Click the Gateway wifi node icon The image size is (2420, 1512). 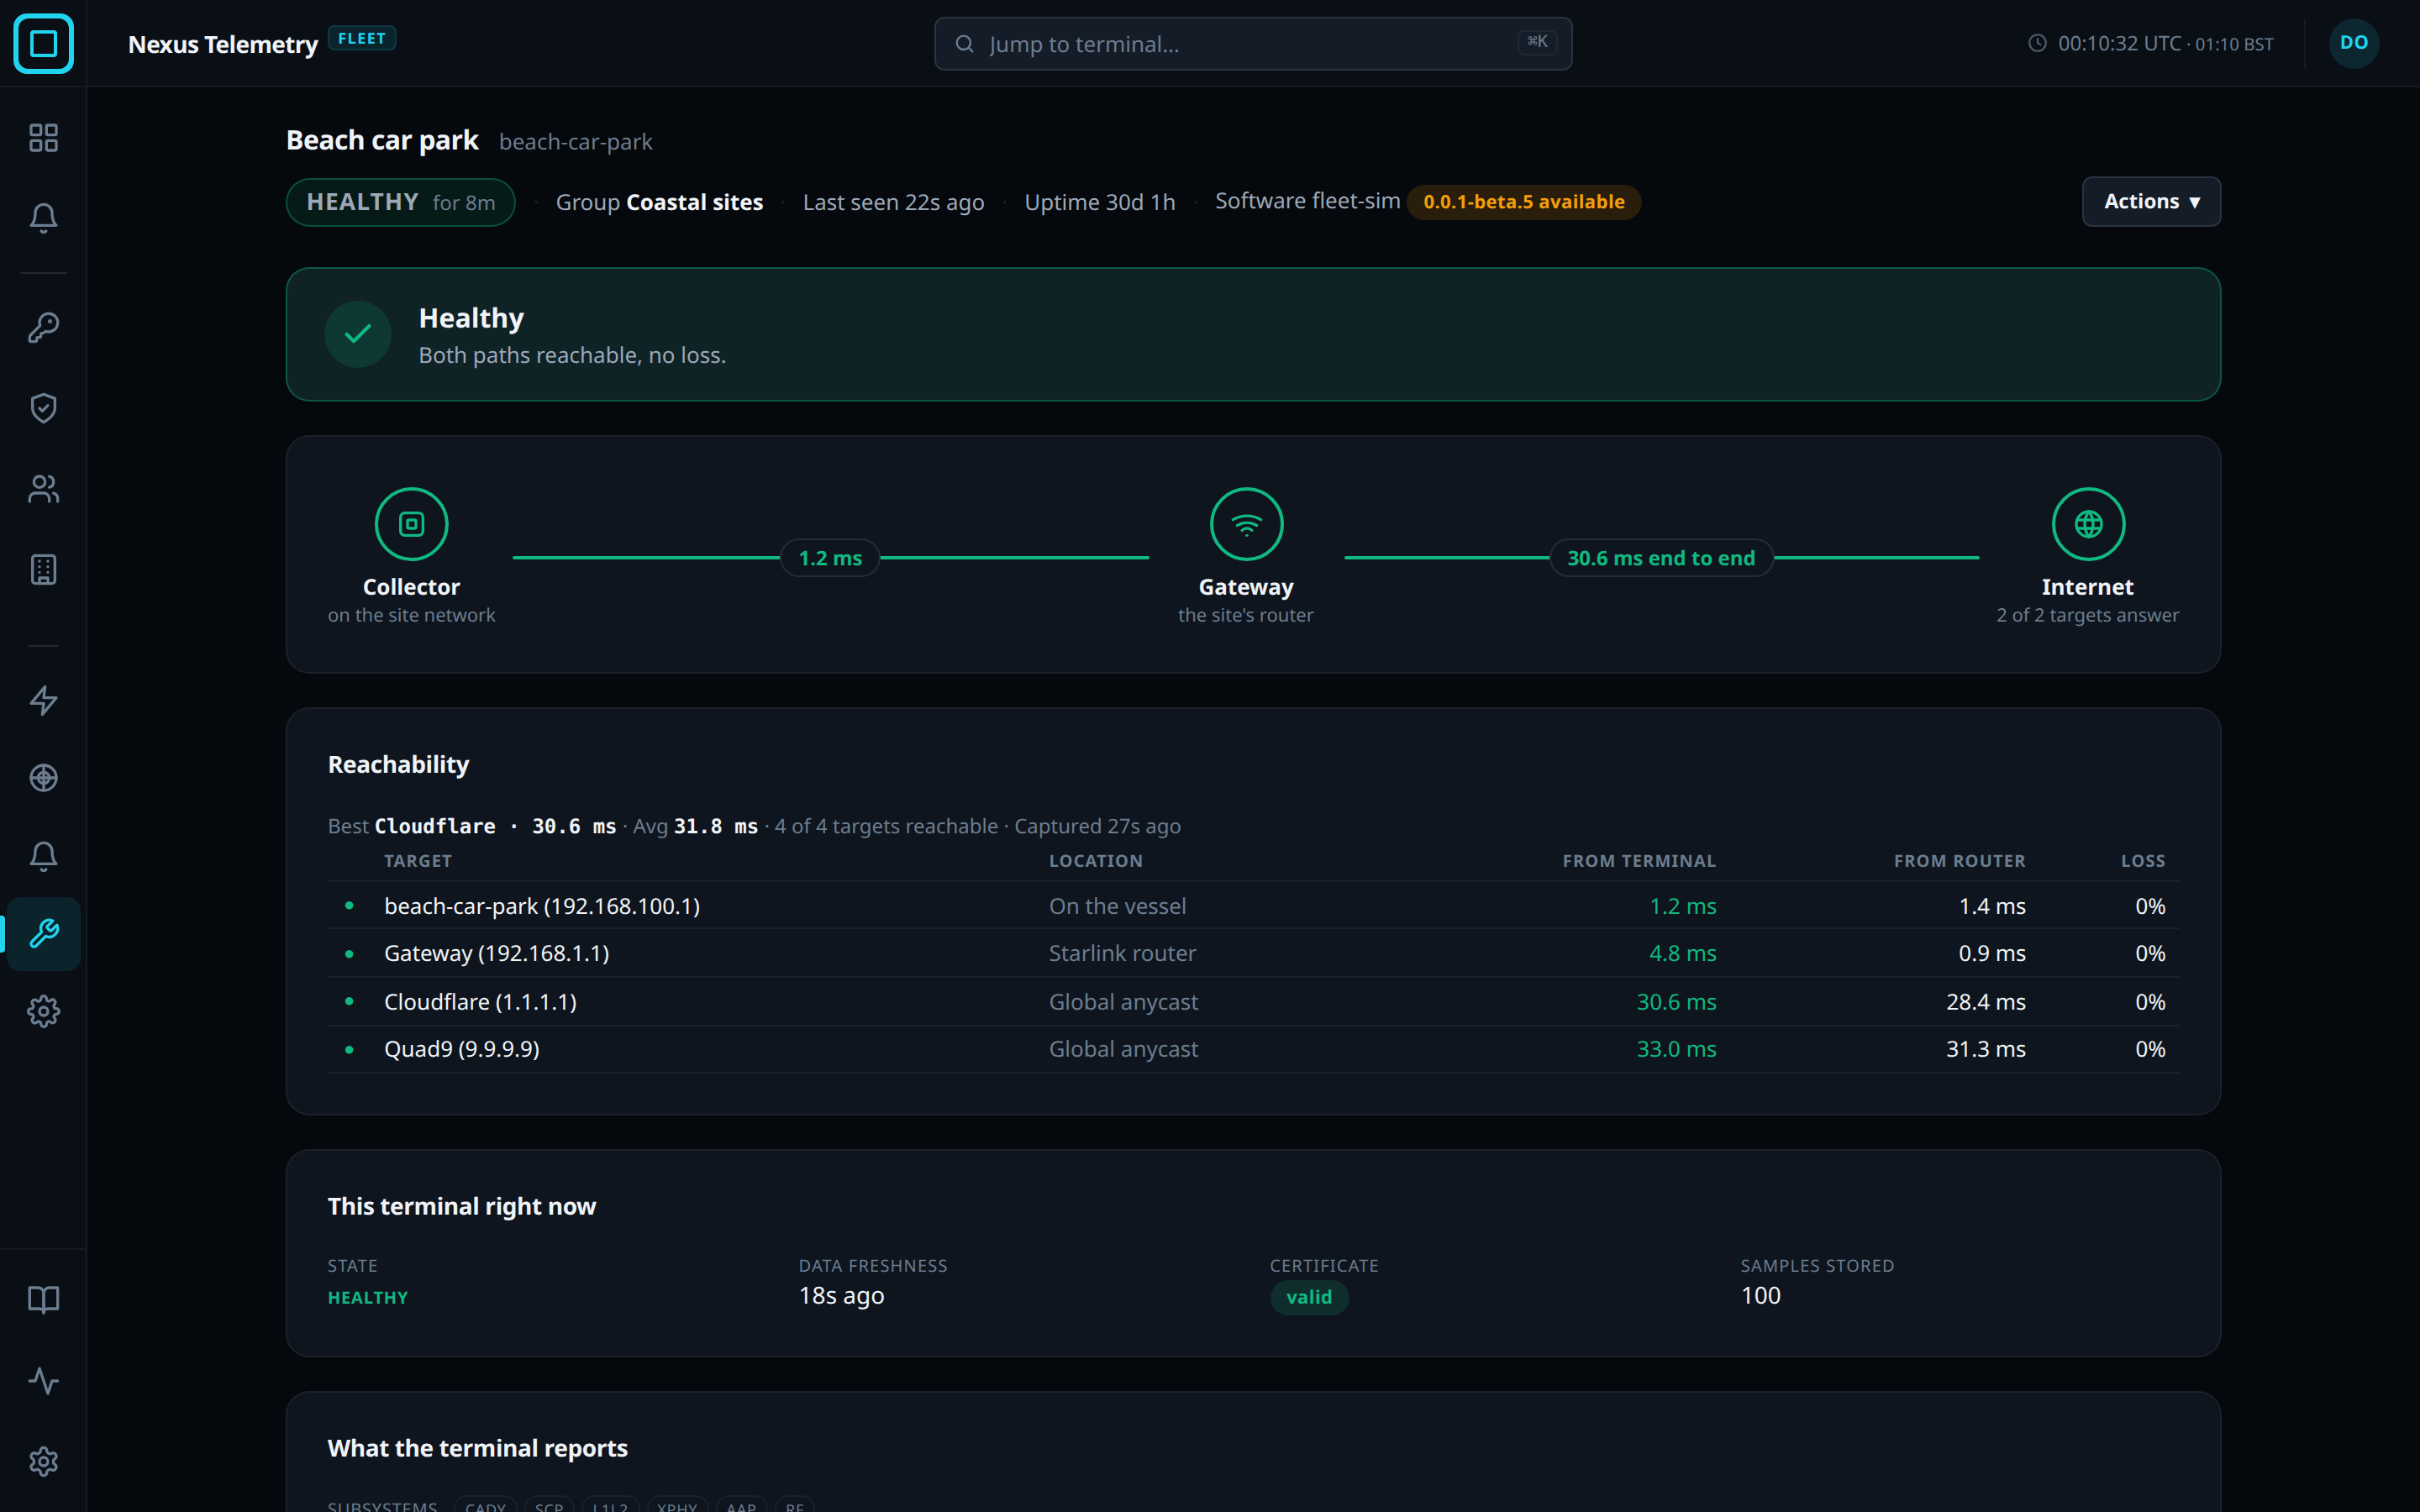[x=1246, y=524]
